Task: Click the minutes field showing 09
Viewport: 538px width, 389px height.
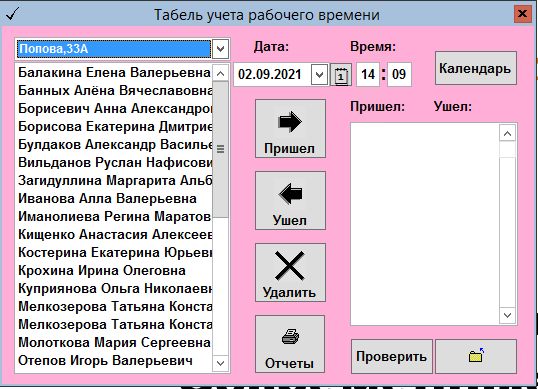Action: tap(399, 74)
